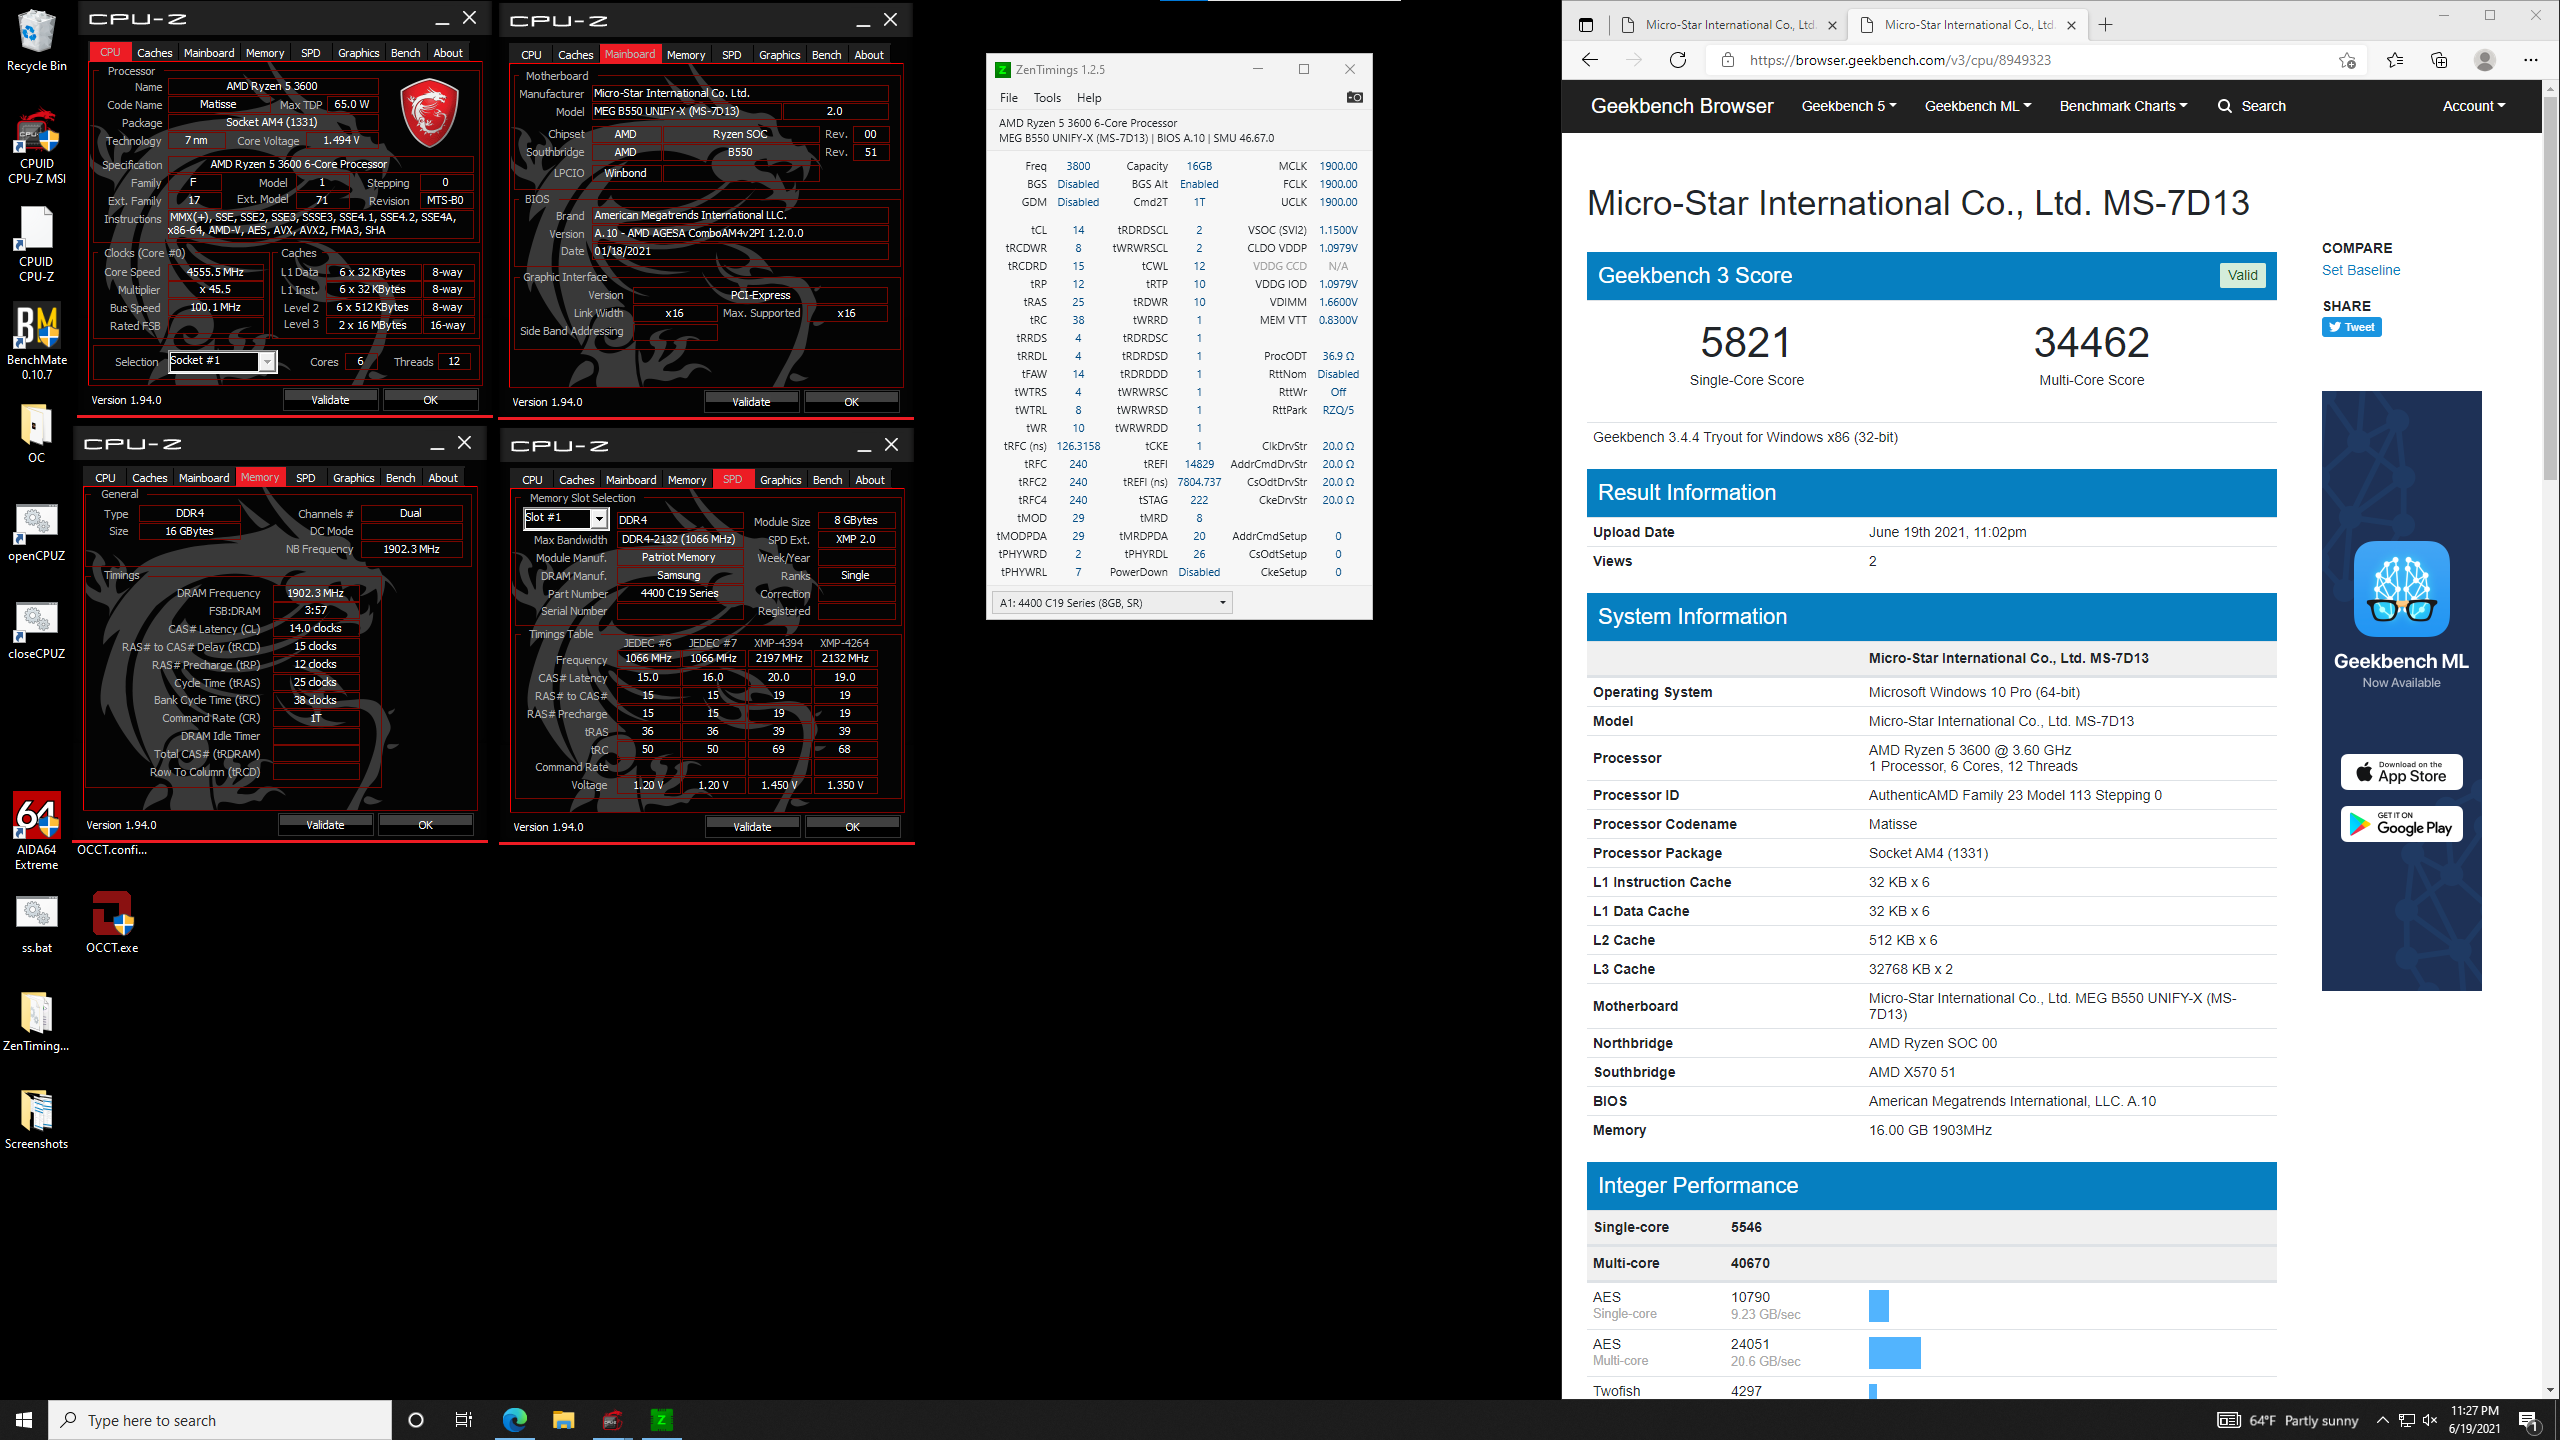2560x1440 pixels.
Task: Switch to Caches tab in CPU window
Action: [x=154, y=53]
